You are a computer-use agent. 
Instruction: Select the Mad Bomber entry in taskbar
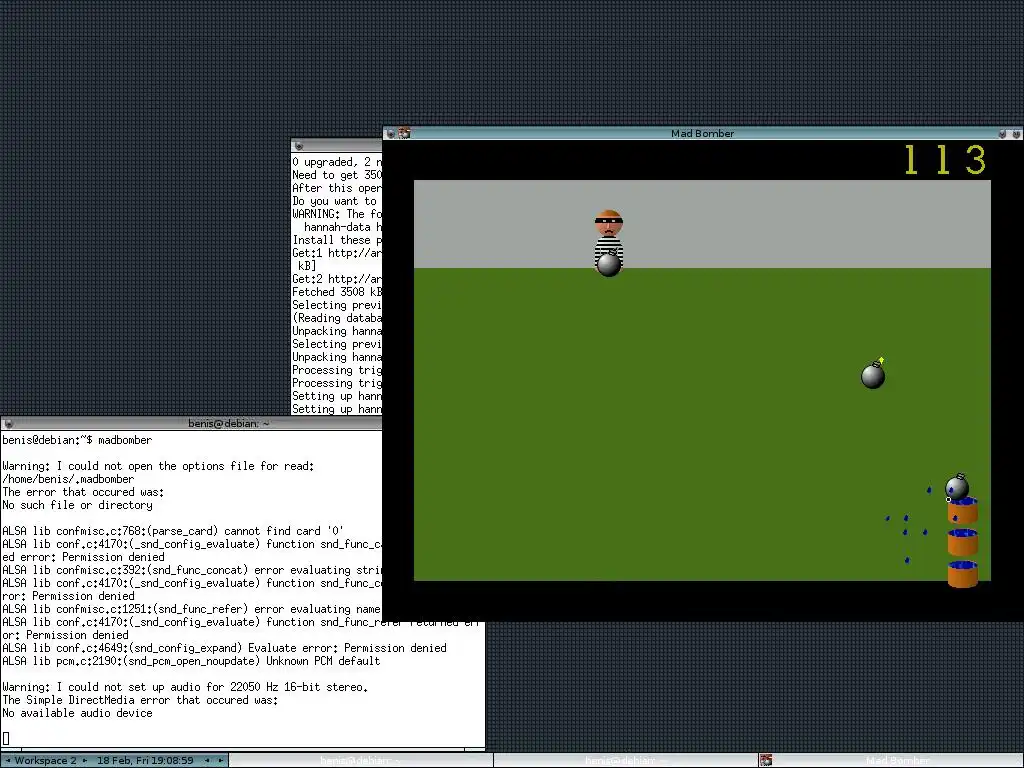(891, 761)
